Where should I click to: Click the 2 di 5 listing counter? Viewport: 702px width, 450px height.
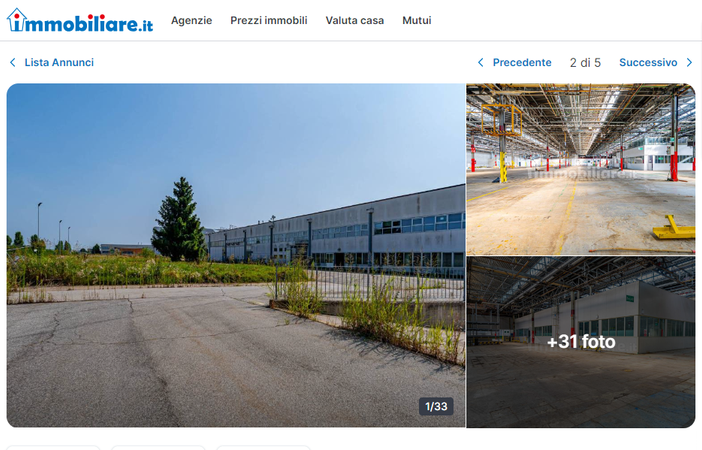point(585,63)
